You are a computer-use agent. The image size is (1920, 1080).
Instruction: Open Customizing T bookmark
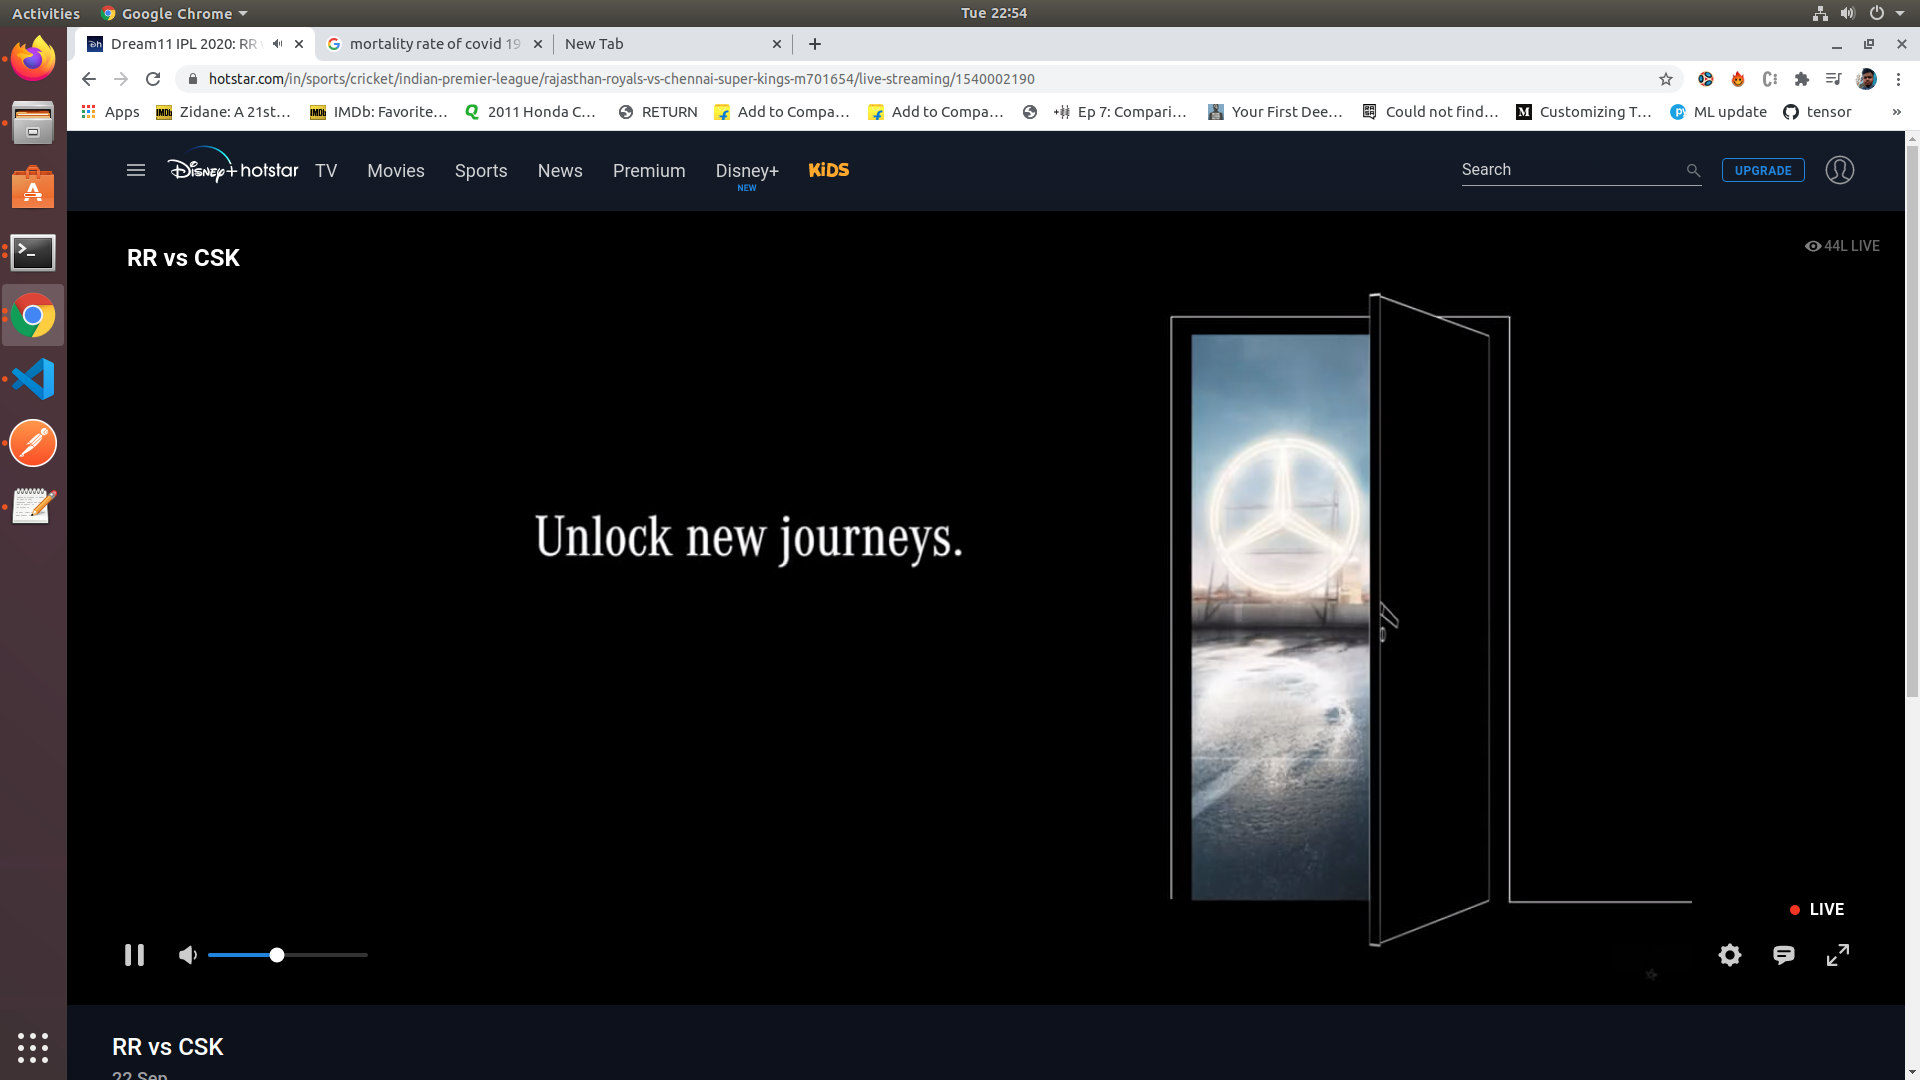1584,112
